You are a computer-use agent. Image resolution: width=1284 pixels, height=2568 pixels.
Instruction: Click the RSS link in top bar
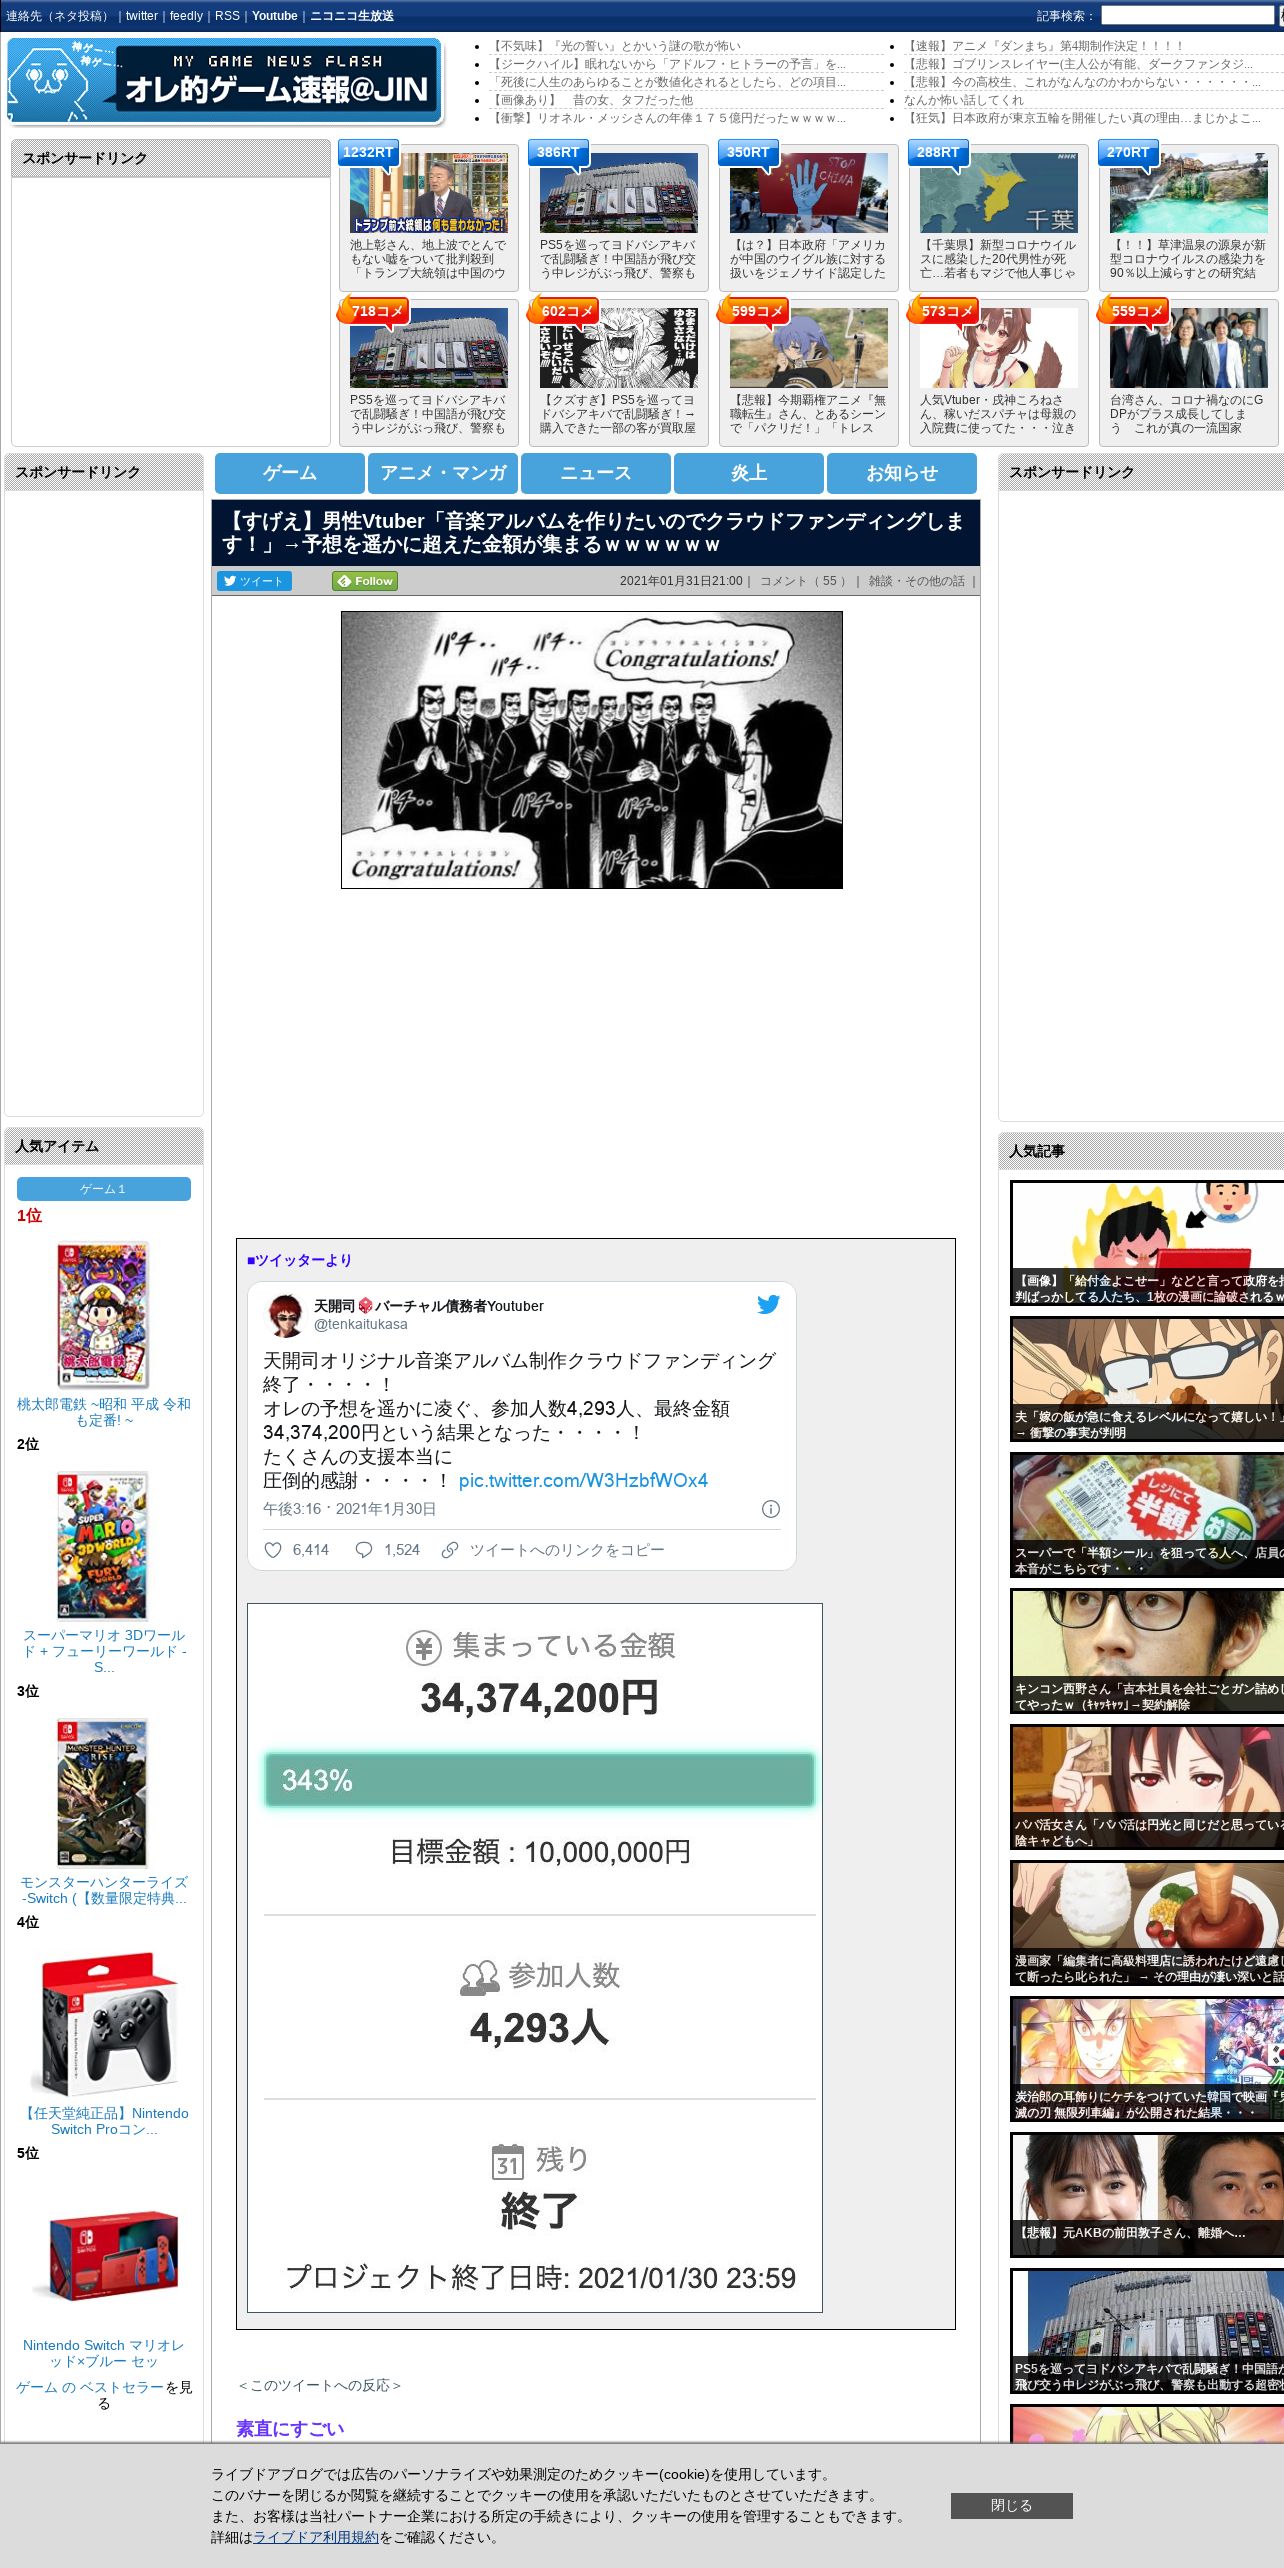tap(227, 16)
